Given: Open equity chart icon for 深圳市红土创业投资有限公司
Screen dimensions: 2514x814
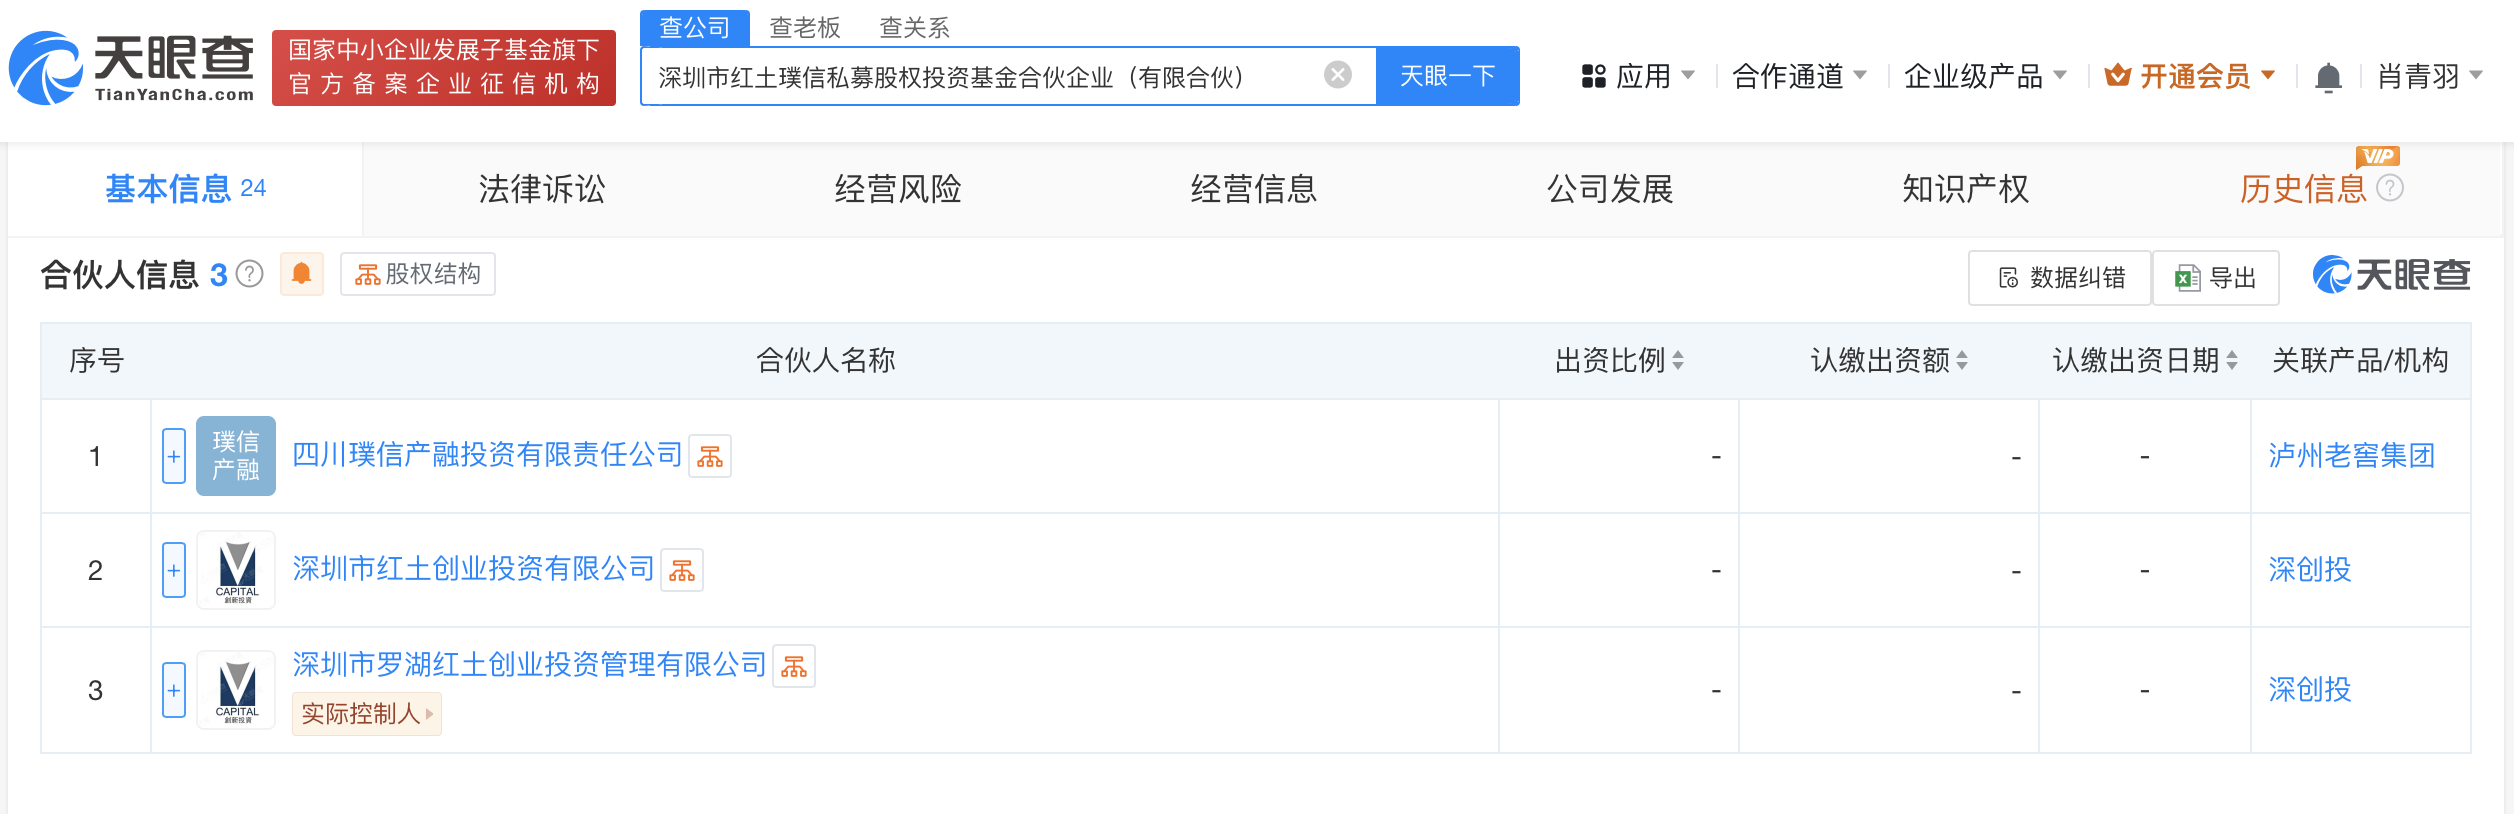Looking at the screenshot, I should [682, 570].
